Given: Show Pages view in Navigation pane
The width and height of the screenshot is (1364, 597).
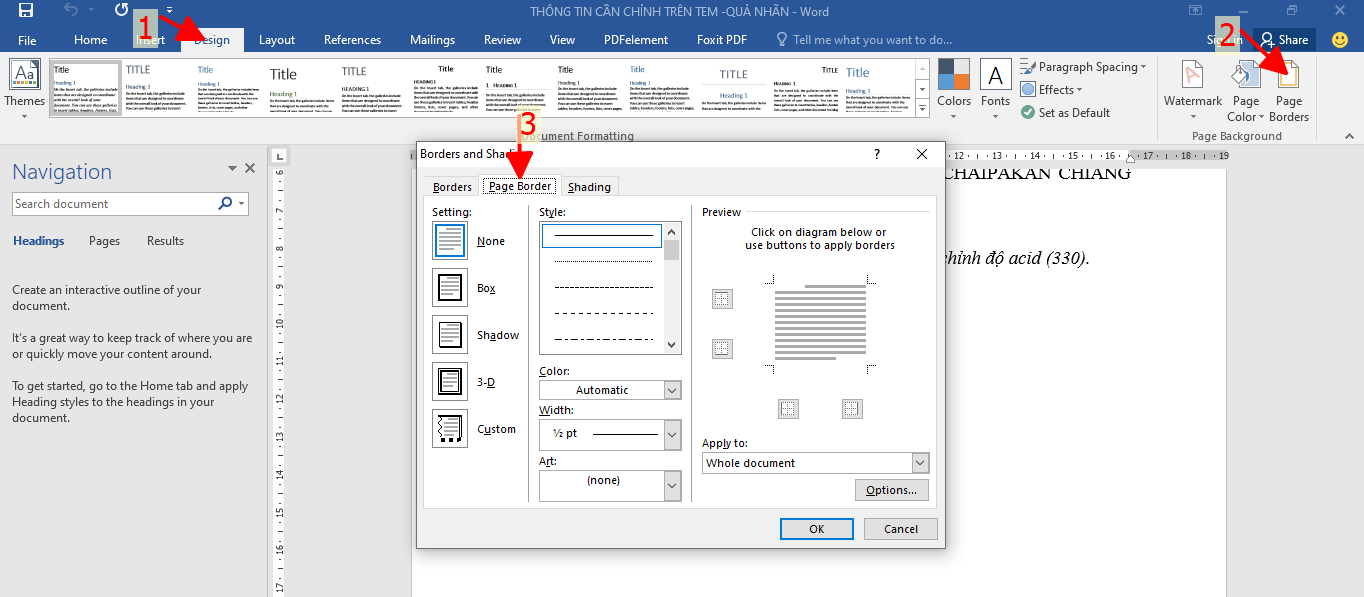Looking at the screenshot, I should (x=104, y=241).
